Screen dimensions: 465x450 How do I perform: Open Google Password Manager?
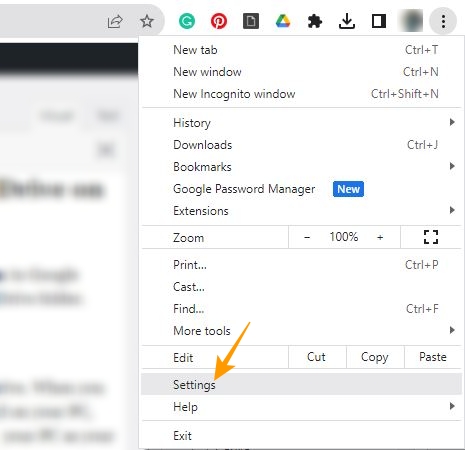coord(301,189)
